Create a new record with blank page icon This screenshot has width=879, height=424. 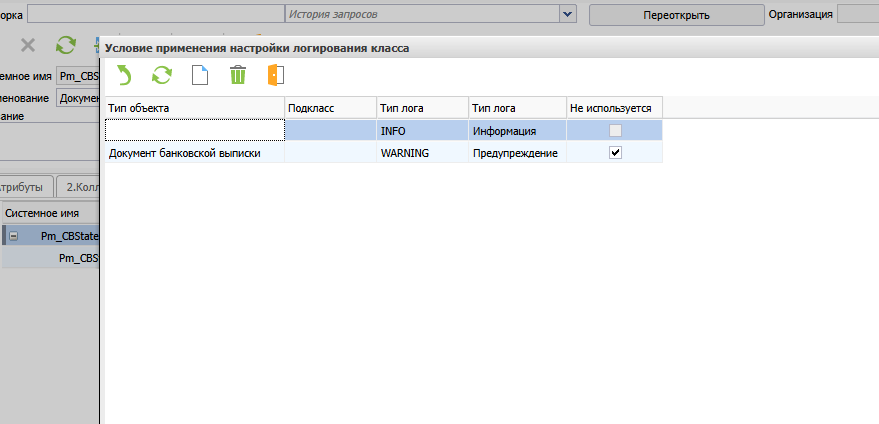pyautogui.click(x=199, y=75)
